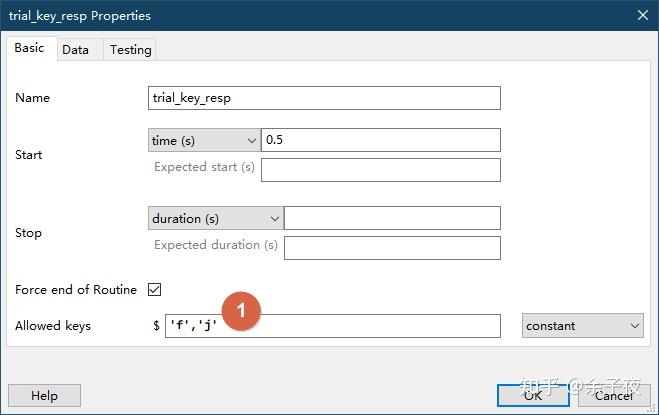The height and width of the screenshot is (415, 659).
Task: Open the Data tab
Action: click(x=75, y=50)
